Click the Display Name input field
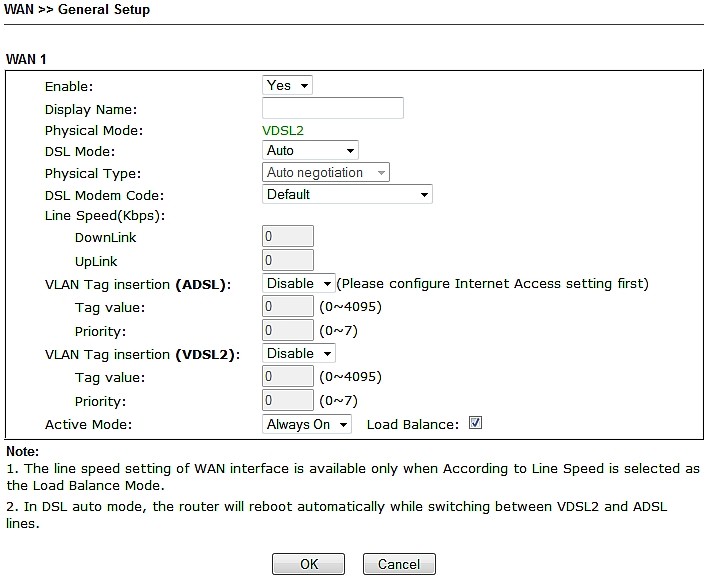This screenshot has width=708, height=583. point(333,108)
